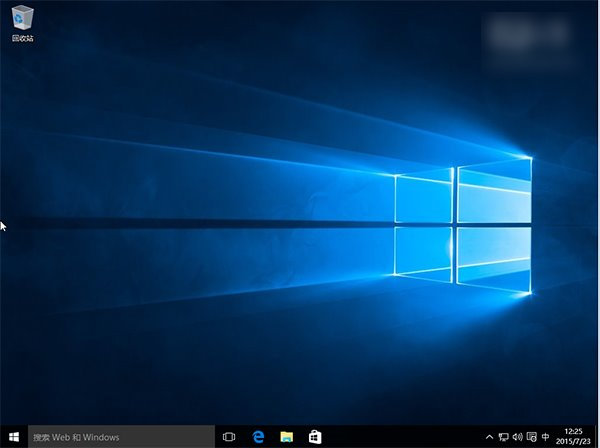
Task: Open Task View from the taskbar
Action: [229, 437]
